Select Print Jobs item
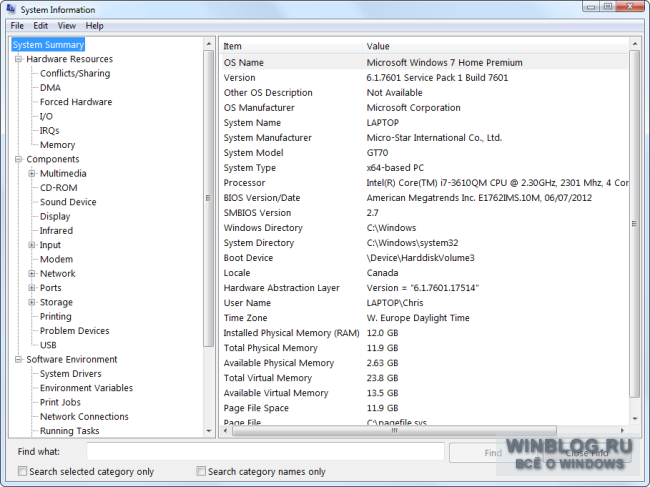 point(60,402)
